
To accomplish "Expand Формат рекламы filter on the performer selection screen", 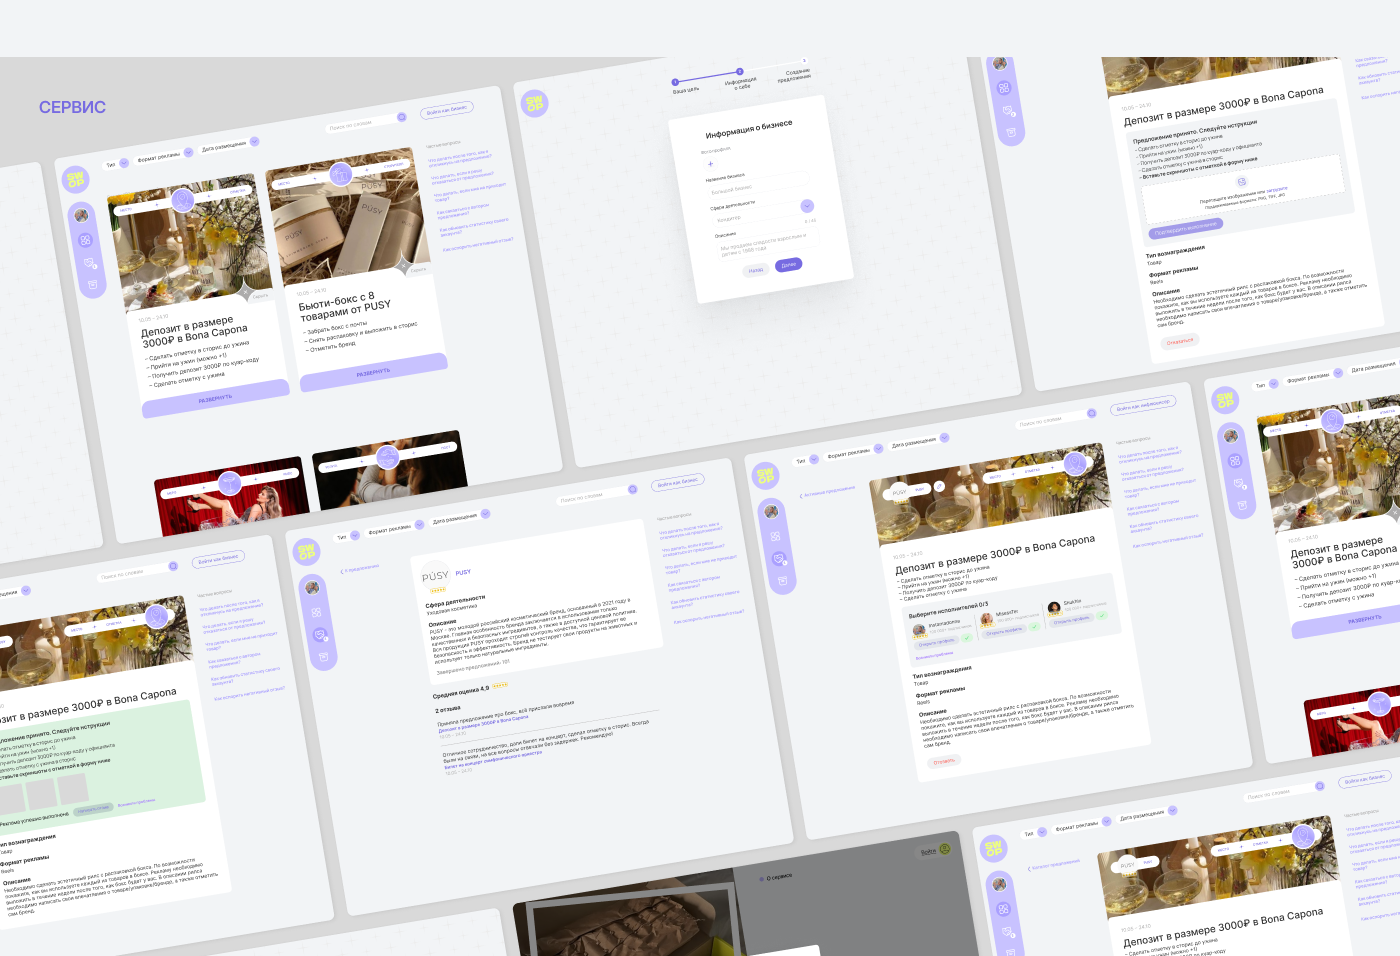I will (x=878, y=449).
